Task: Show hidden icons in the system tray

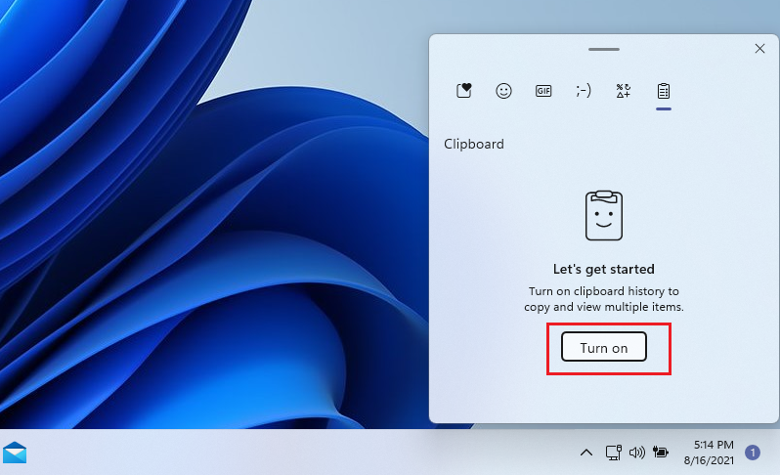Action: click(586, 453)
